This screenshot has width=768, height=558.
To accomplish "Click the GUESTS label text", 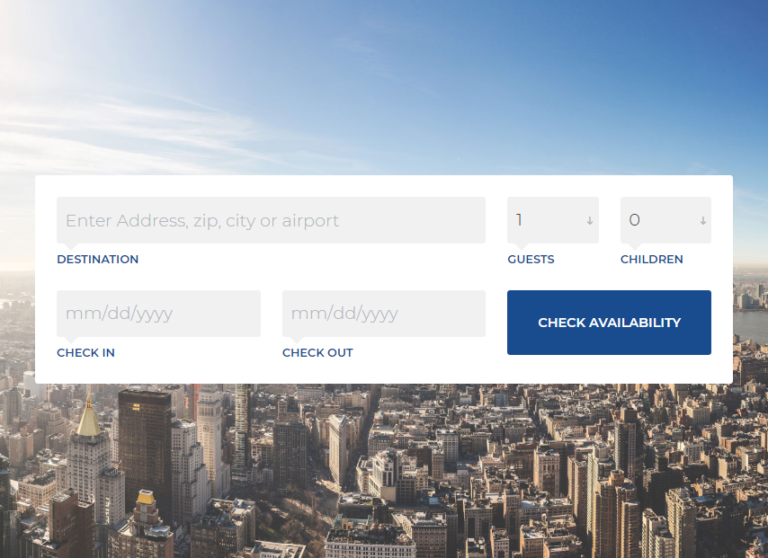I will pyautogui.click(x=531, y=259).
